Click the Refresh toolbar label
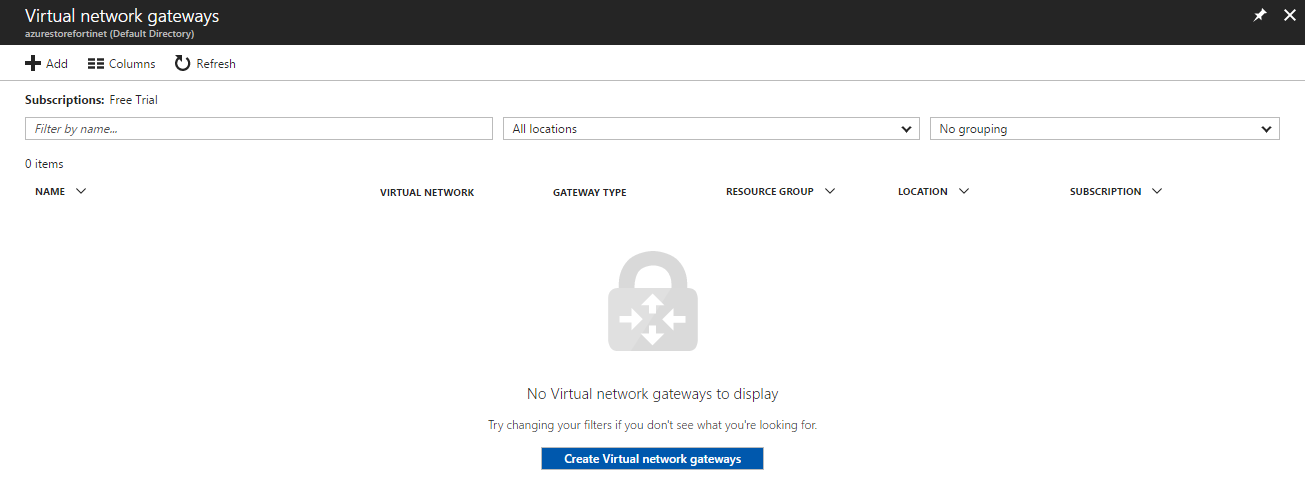 (x=216, y=64)
